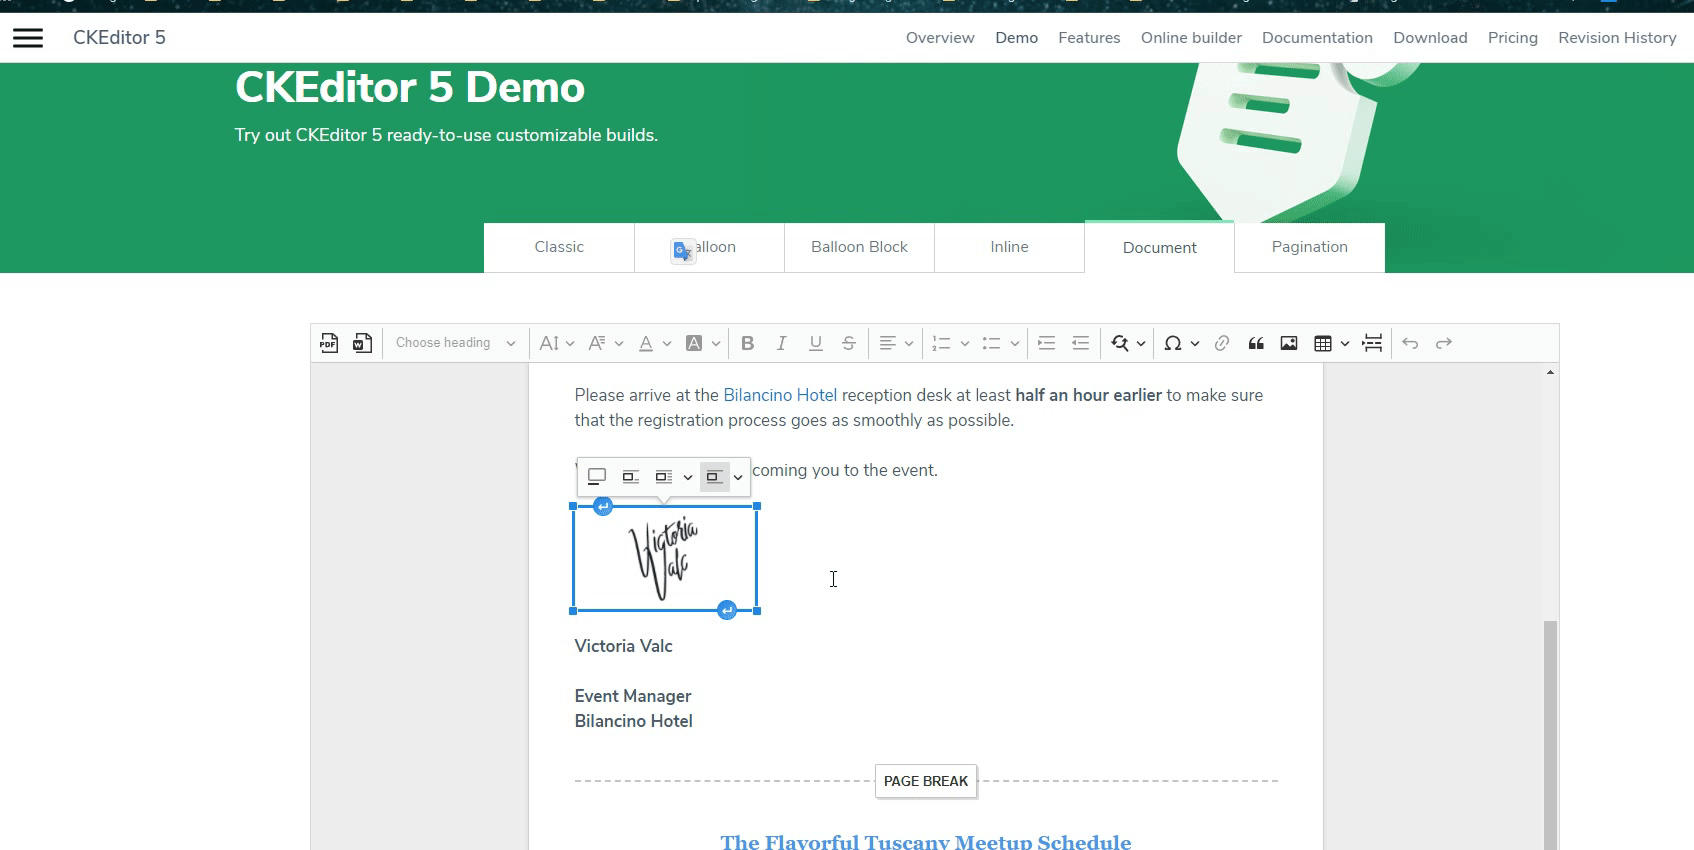Export the document to PDF
1694x850 pixels.
(x=329, y=343)
